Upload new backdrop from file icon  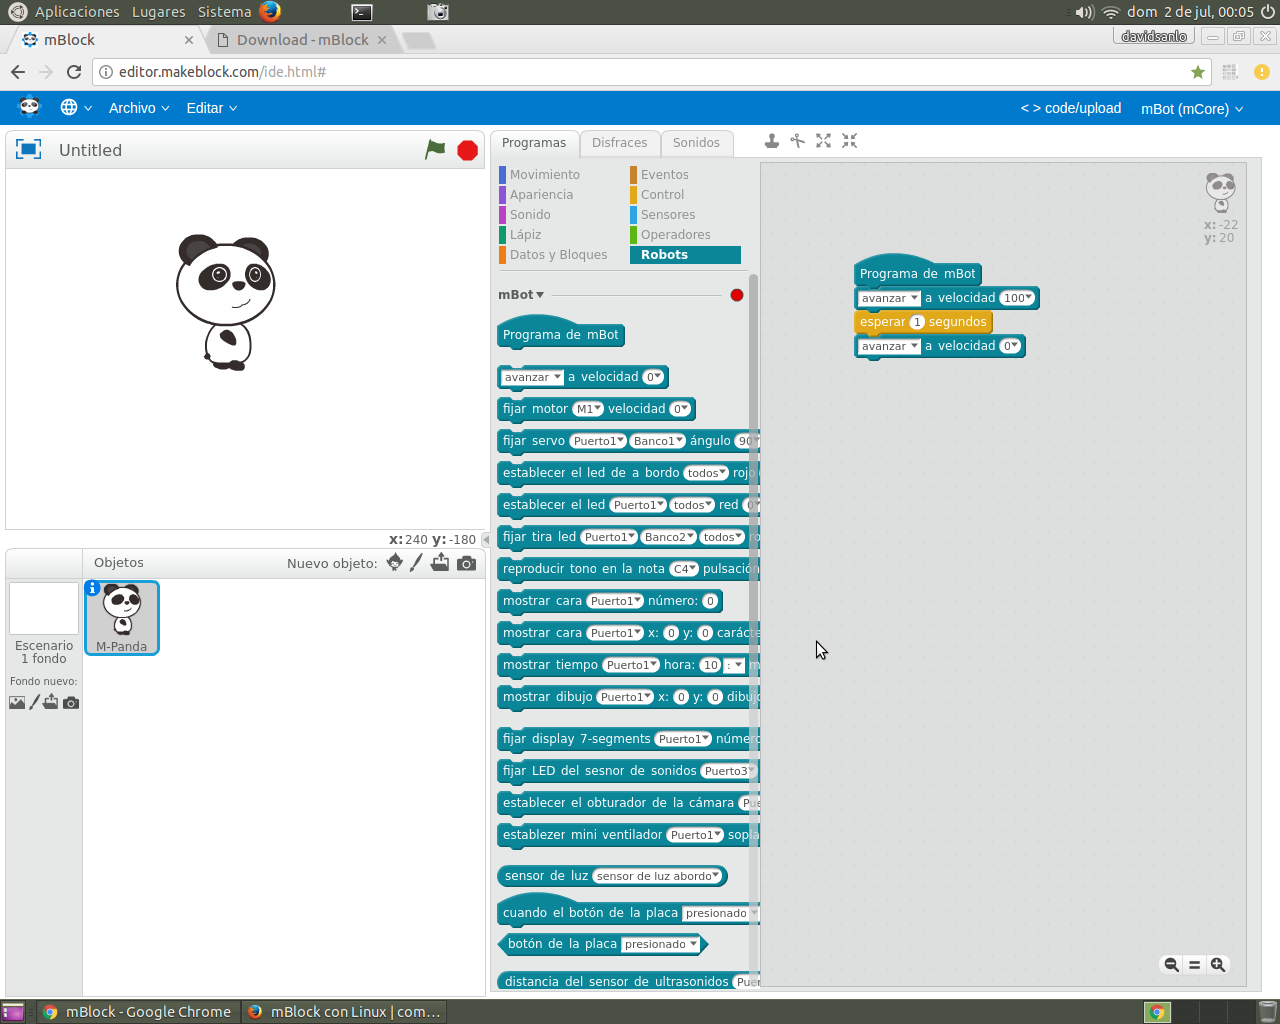tap(50, 702)
